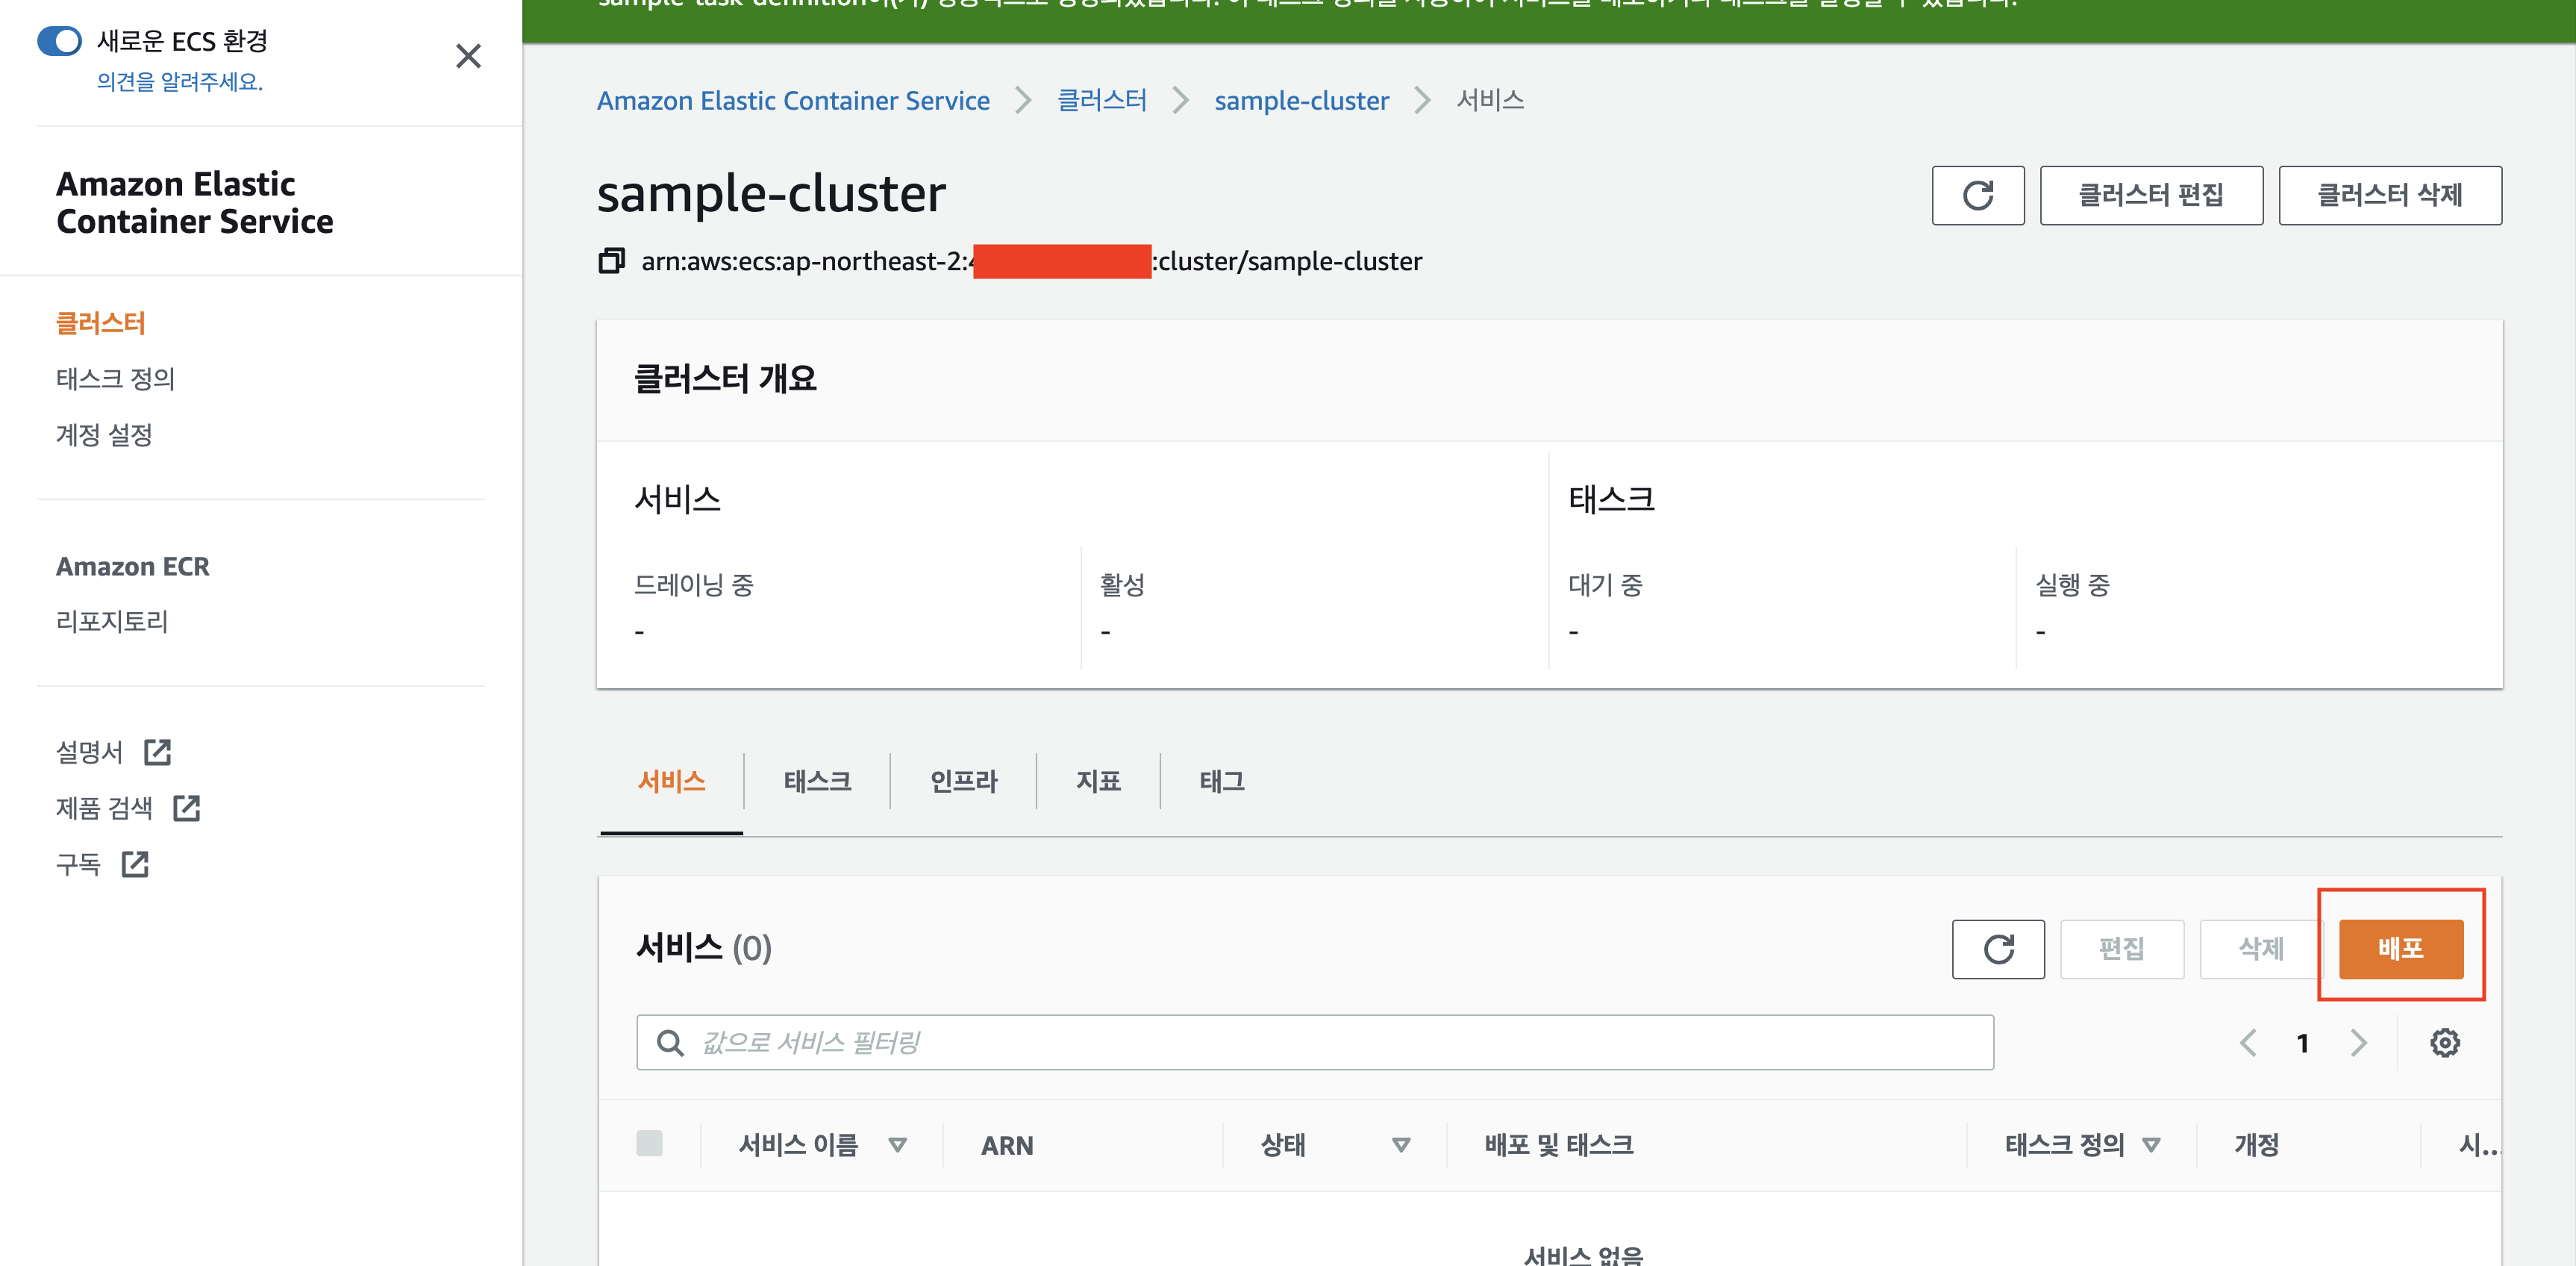
Task: Select 클러스터 in the side navigation
Action: [x=101, y=323]
